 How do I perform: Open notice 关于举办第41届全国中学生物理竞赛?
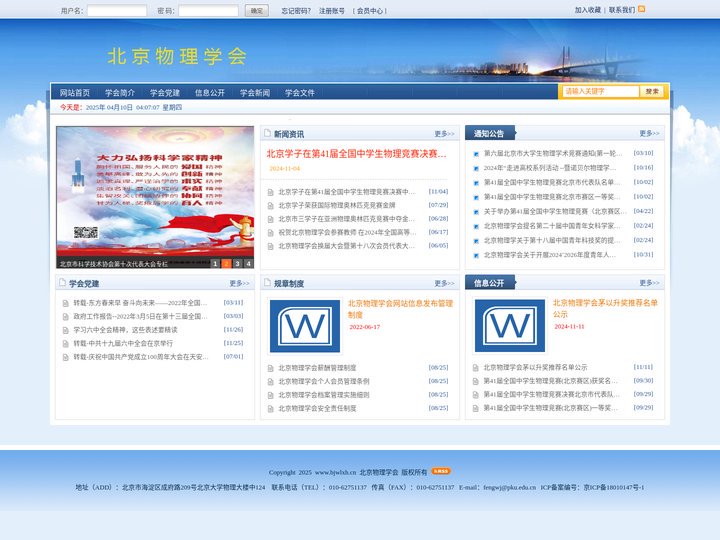(555, 211)
